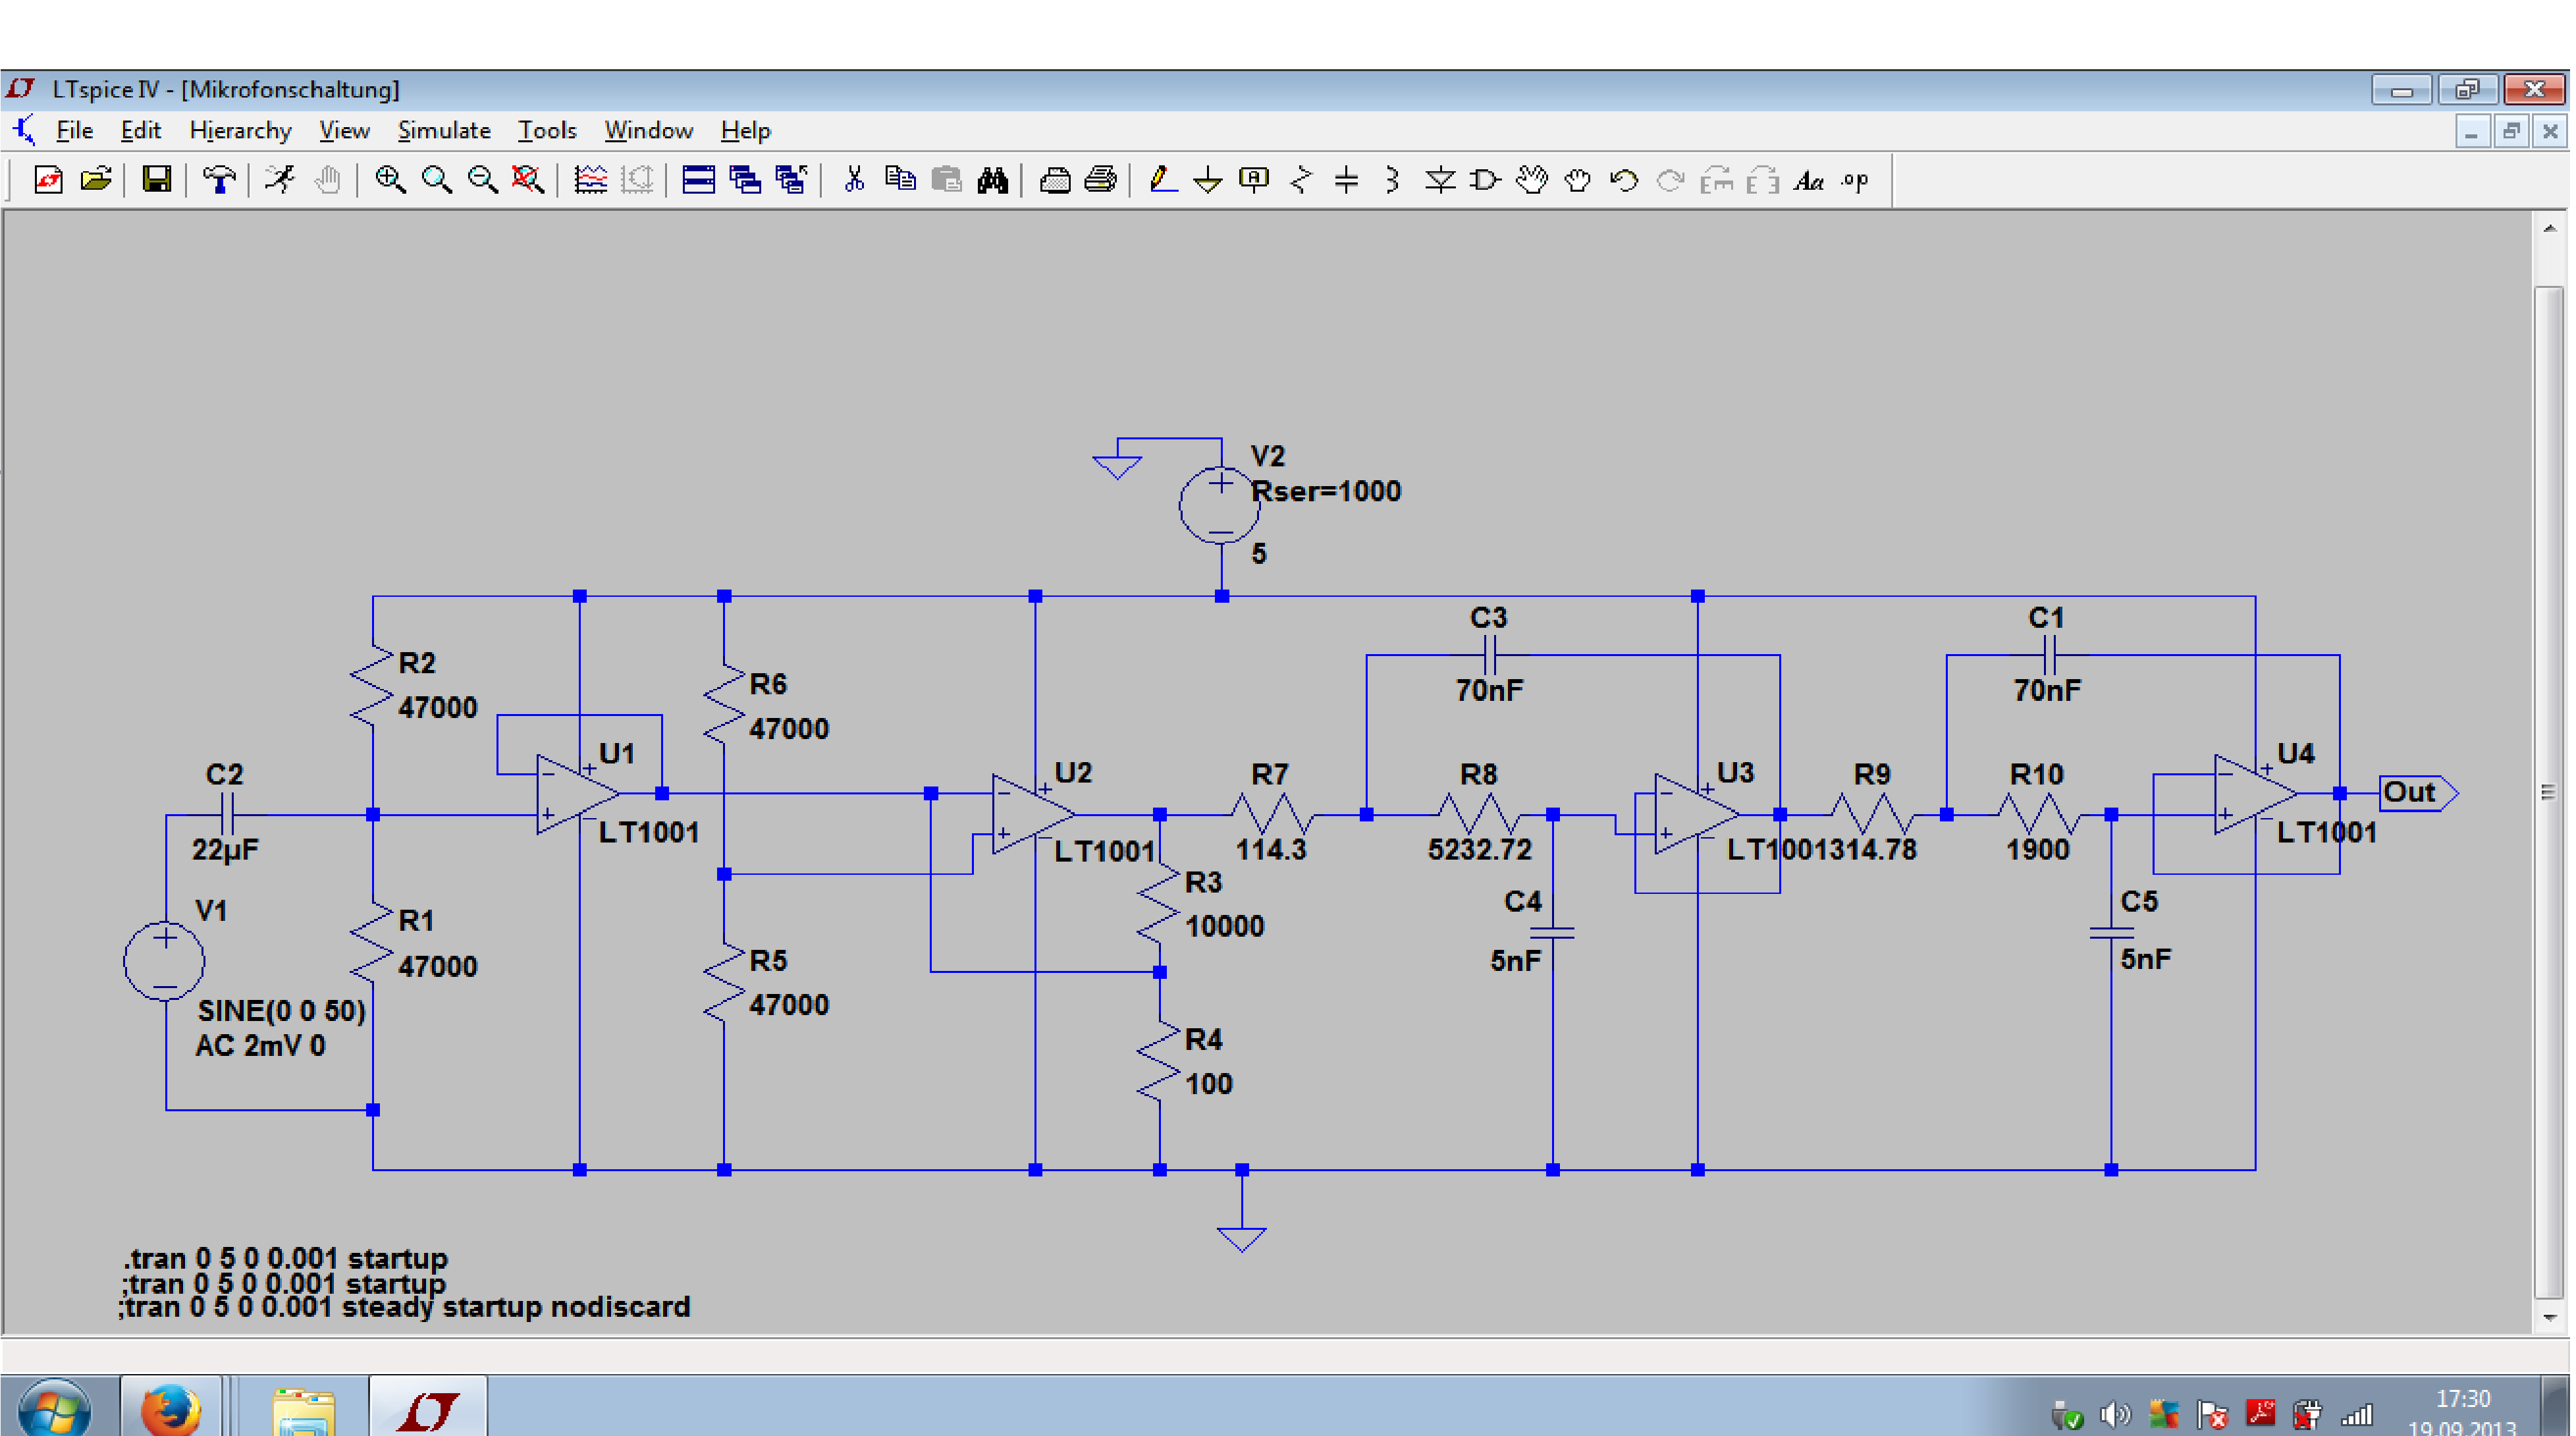Open the Control Panel hammer icon

pyautogui.click(x=219, y=180)
